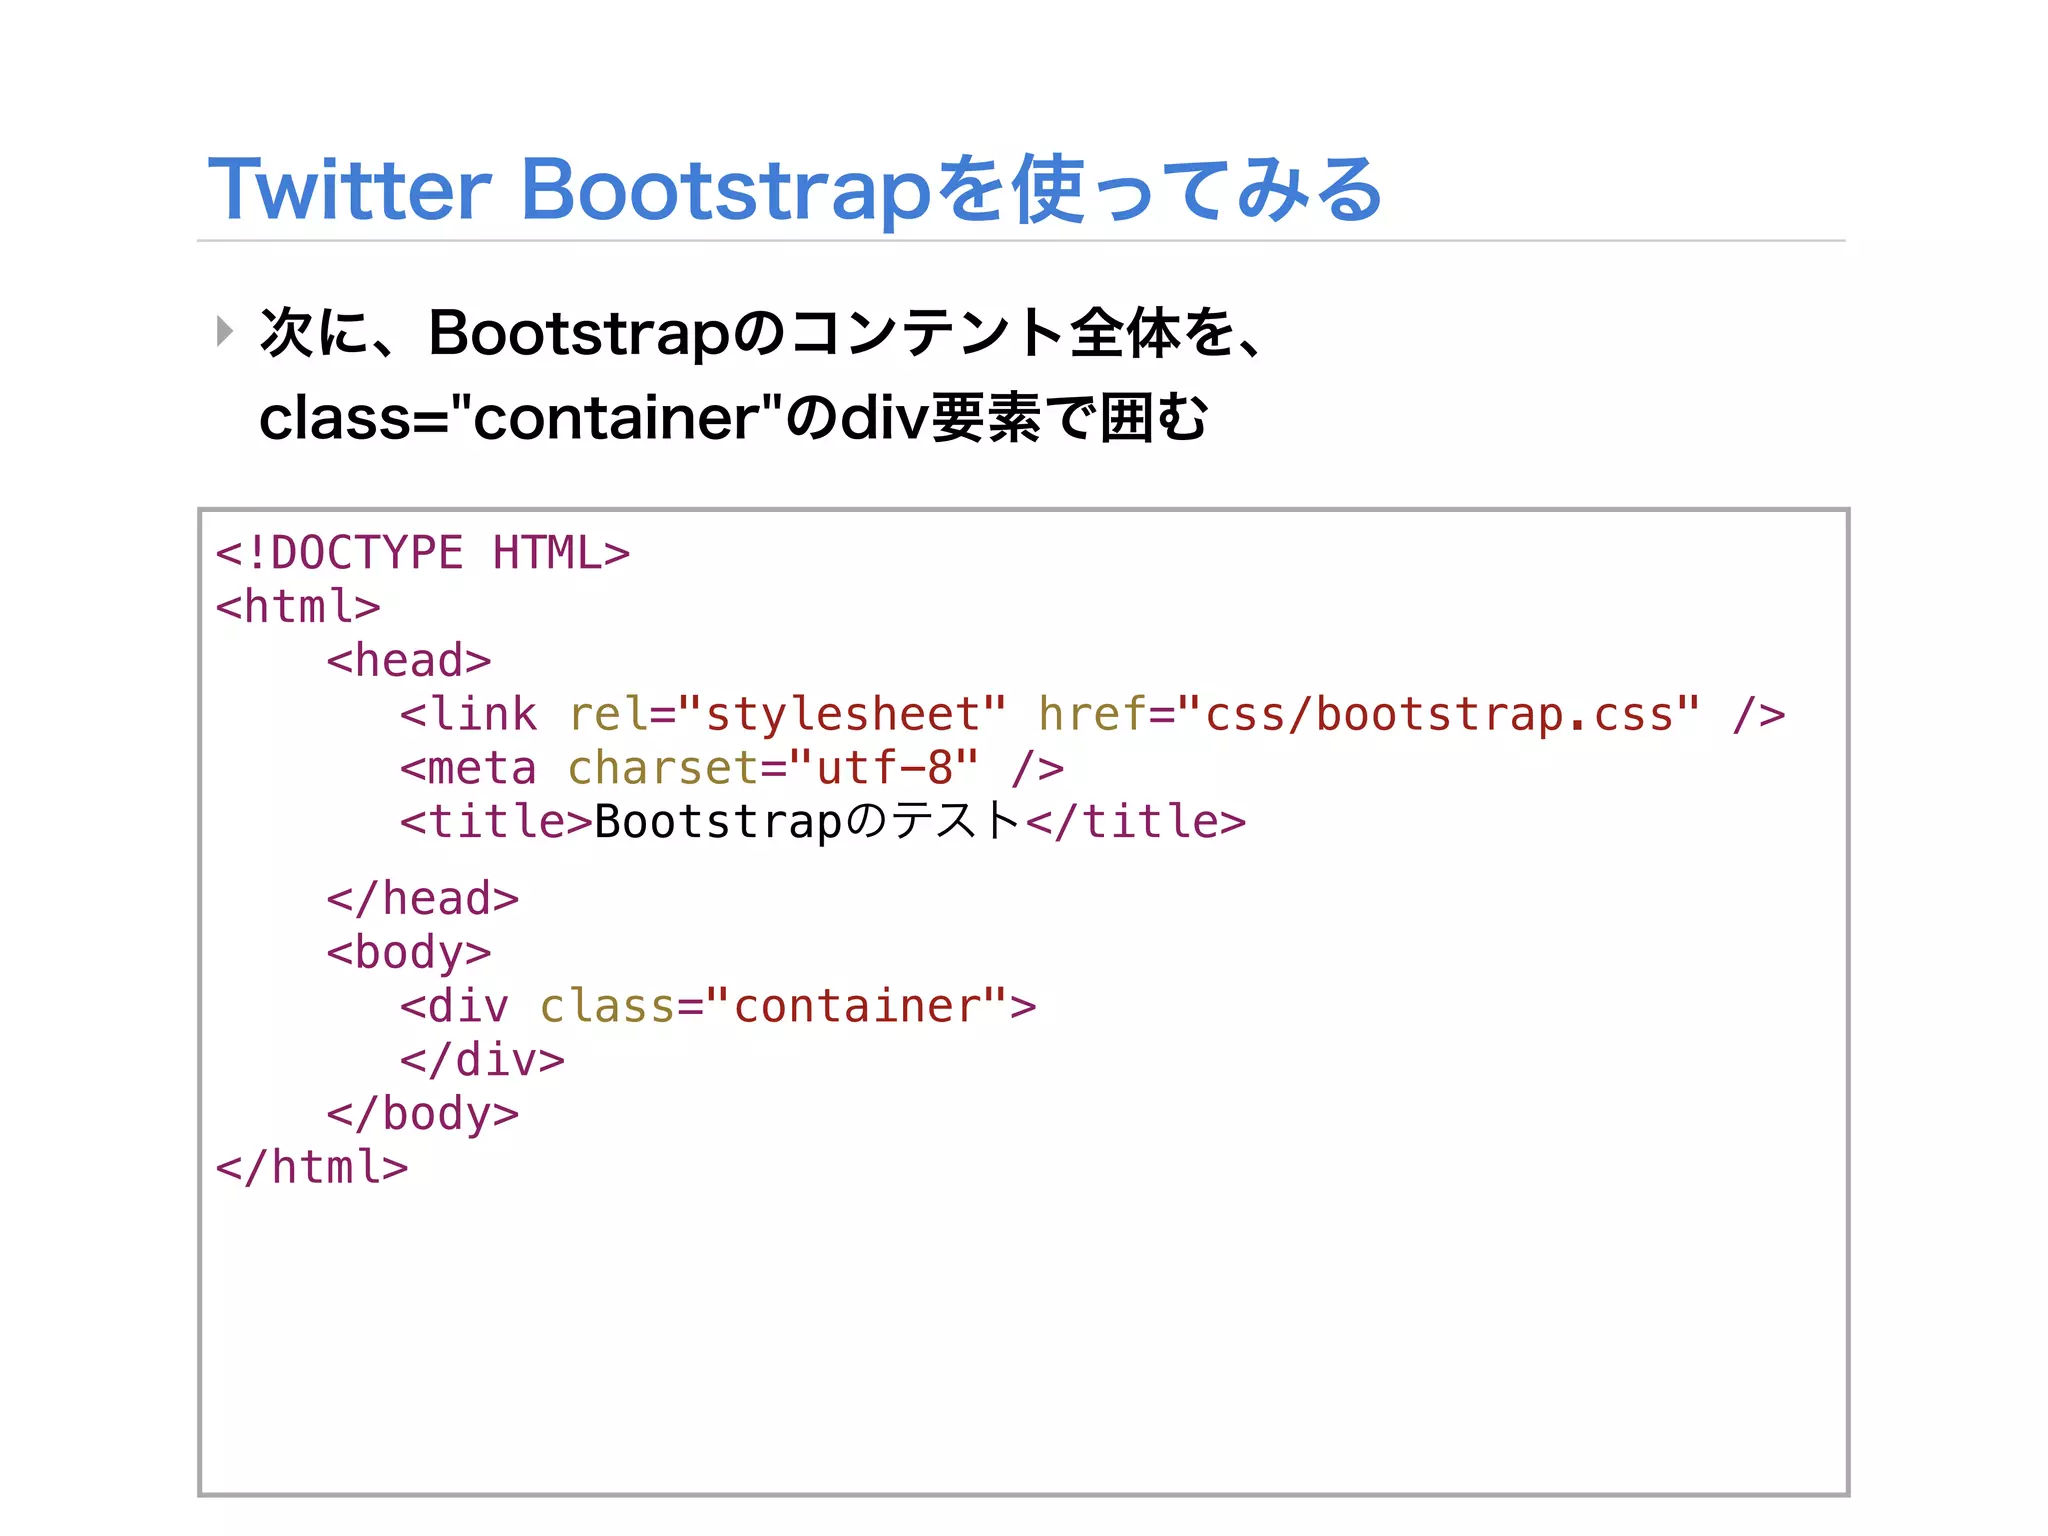
Task: Click the closing "</html>" tag
Action: (x=312, y=1167)
